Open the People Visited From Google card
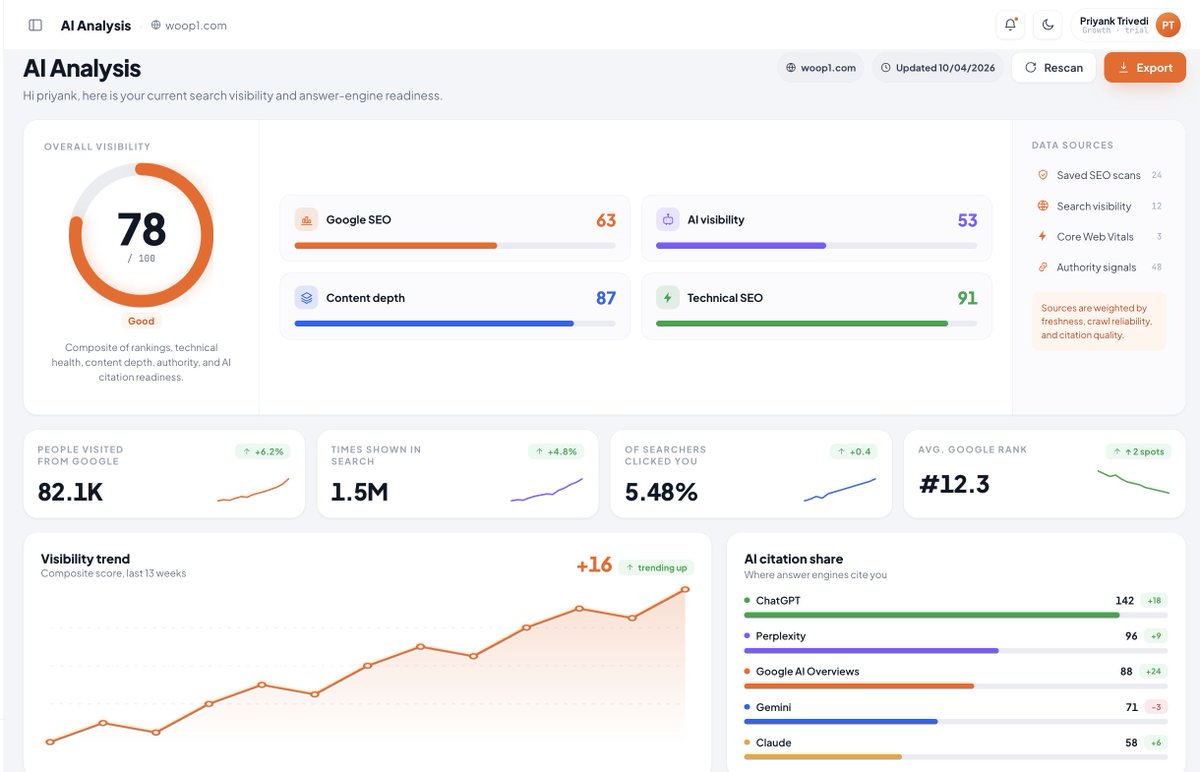Screen dimensions: 1200x772 tap(164, 474)
